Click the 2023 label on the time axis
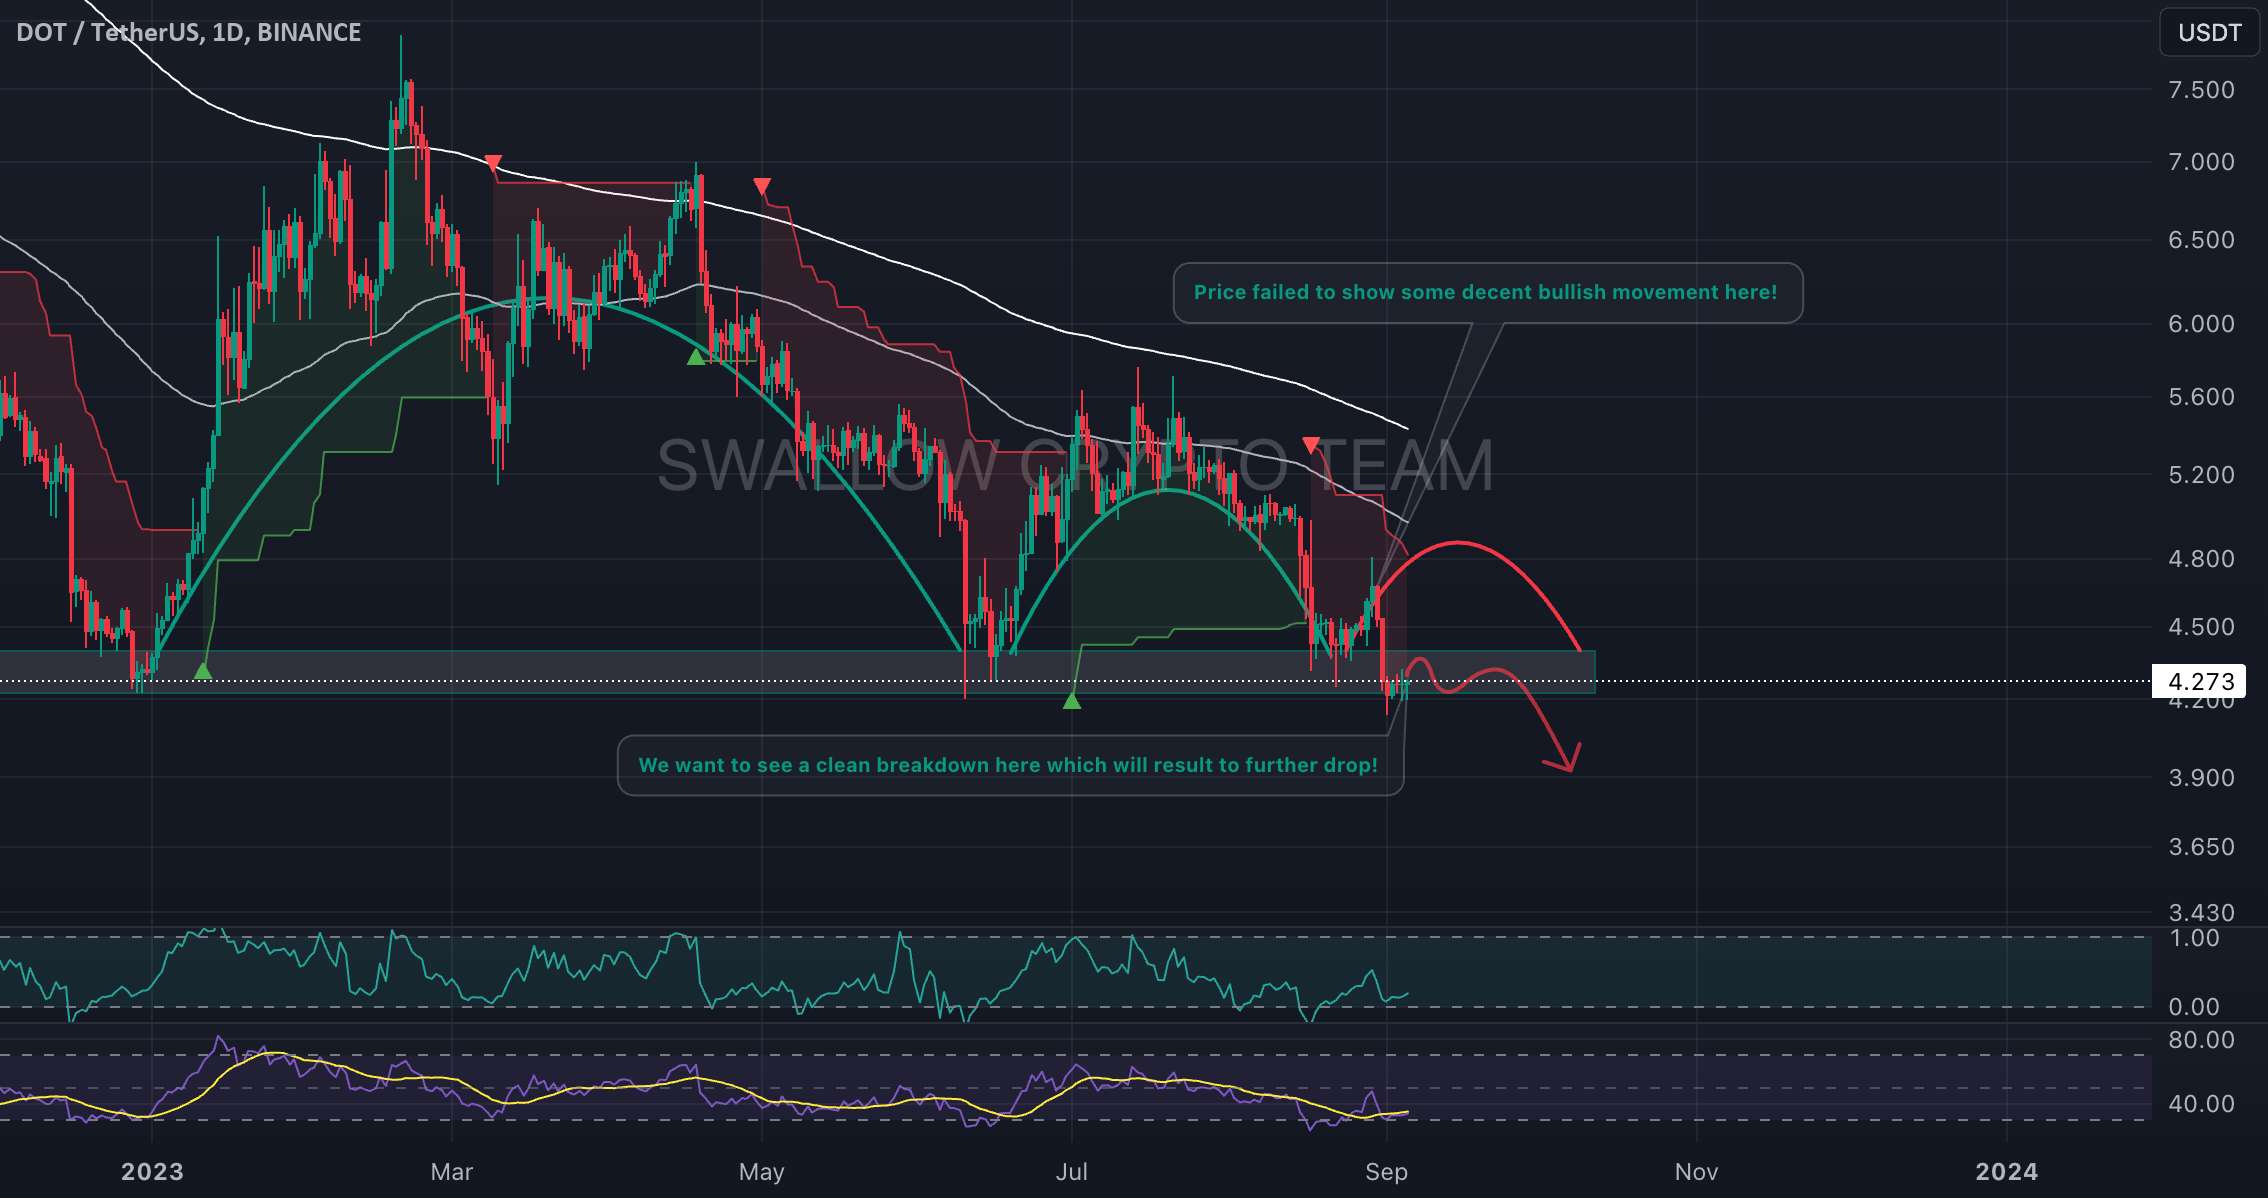Screen dimensions: 2268x1198 [x=152, y=1172]
